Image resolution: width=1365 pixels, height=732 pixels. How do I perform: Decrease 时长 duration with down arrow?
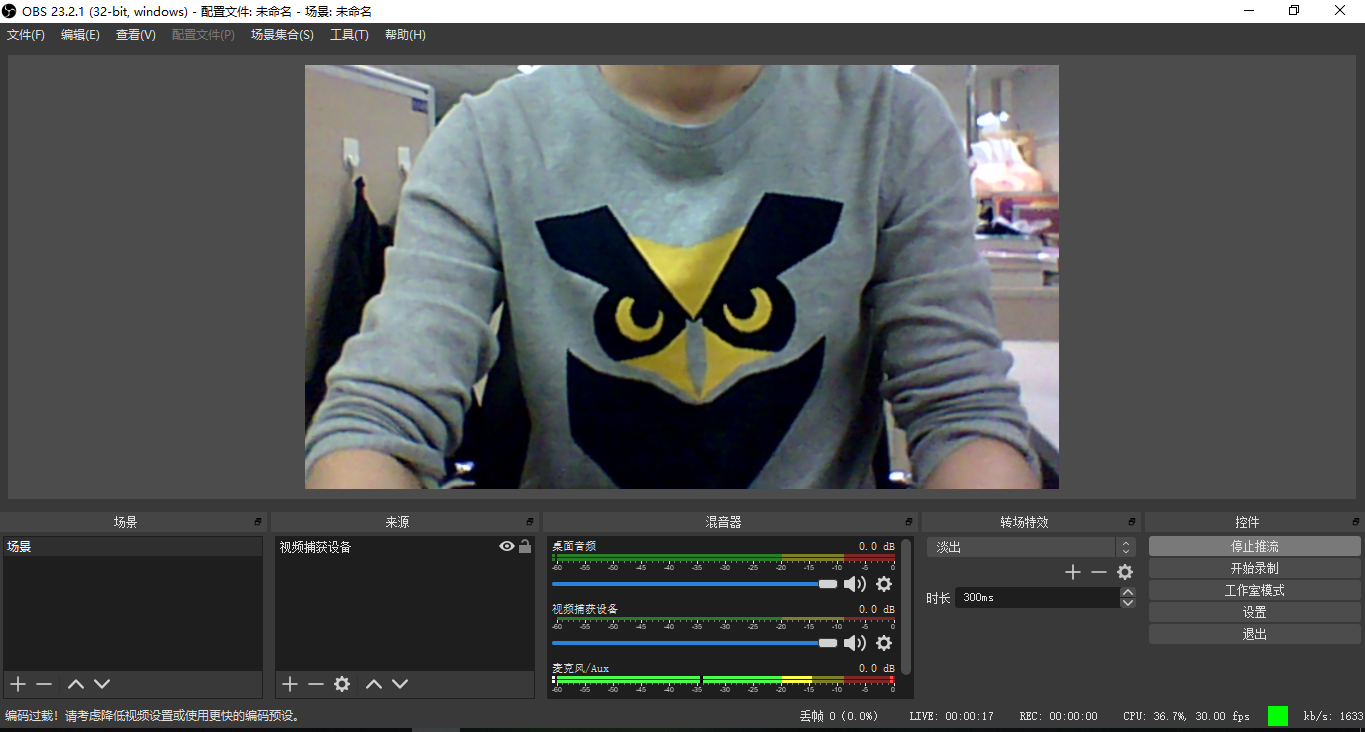click(1128, 603)
